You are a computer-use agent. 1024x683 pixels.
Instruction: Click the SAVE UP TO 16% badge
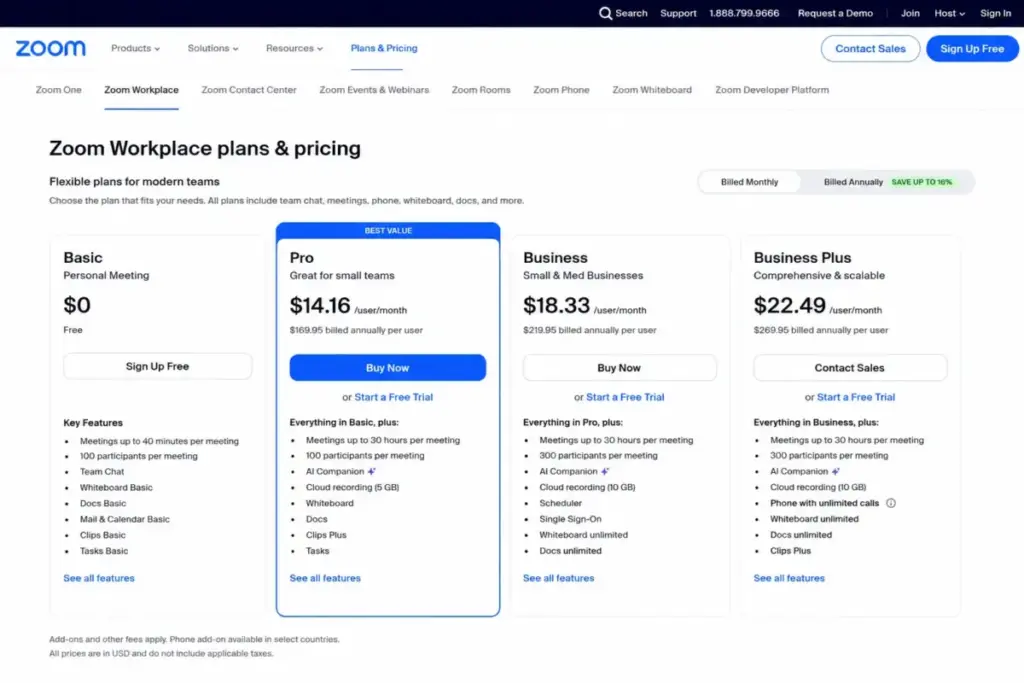tap(921, 182)
